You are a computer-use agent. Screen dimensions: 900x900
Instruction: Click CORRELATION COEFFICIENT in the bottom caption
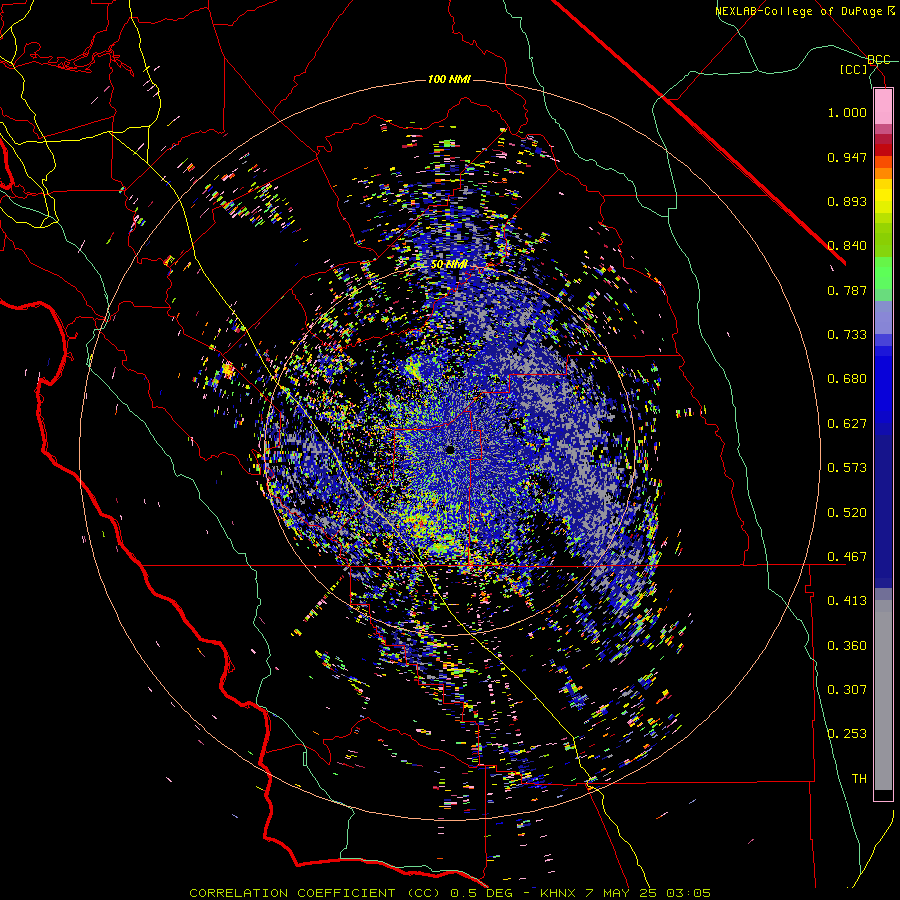point(292,893)
